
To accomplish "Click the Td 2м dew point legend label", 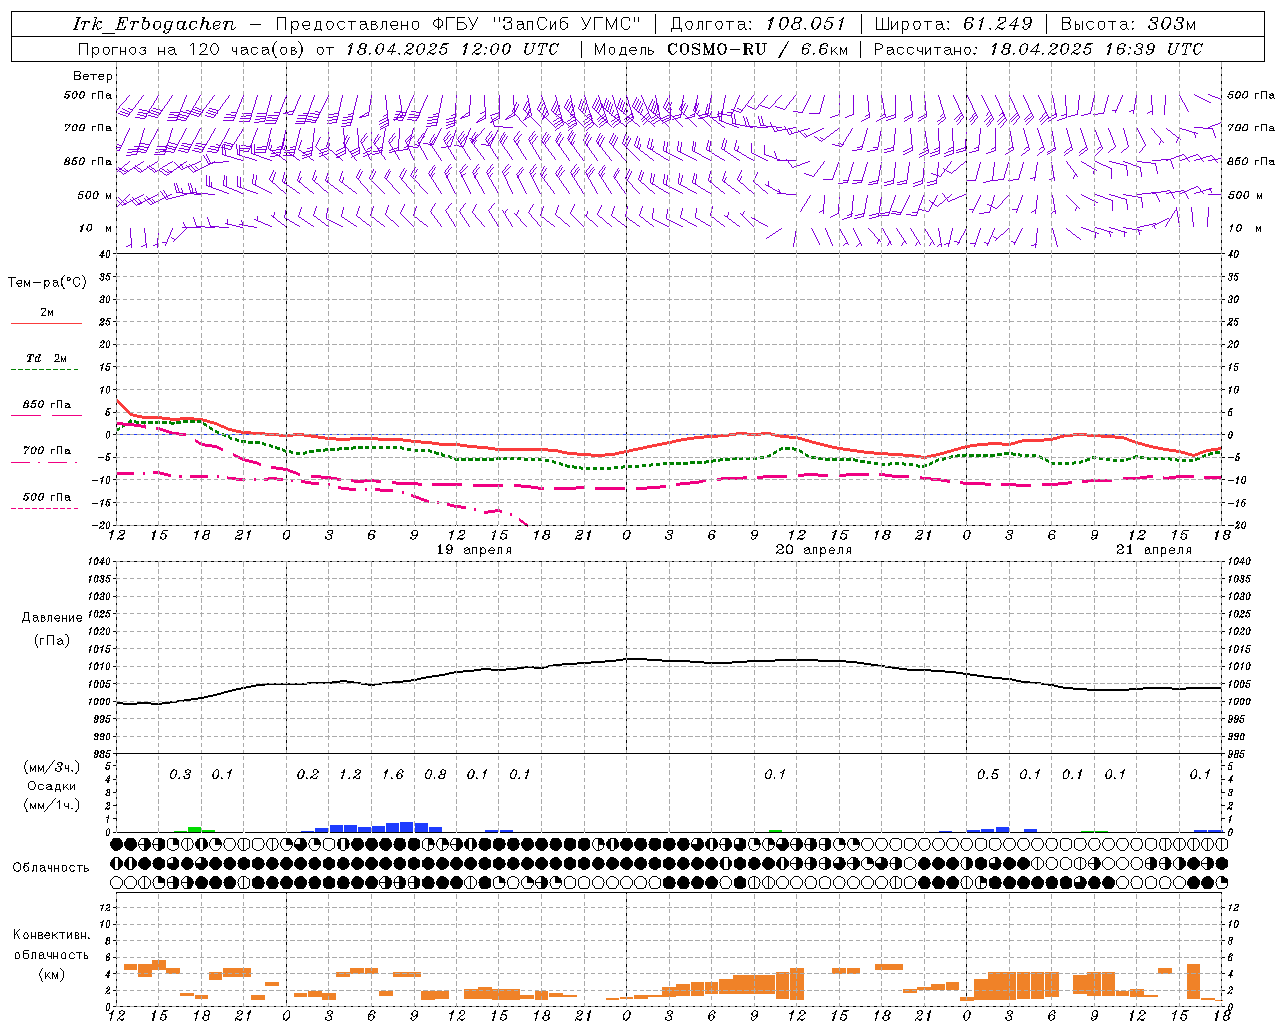I will [x=47, y=357].
